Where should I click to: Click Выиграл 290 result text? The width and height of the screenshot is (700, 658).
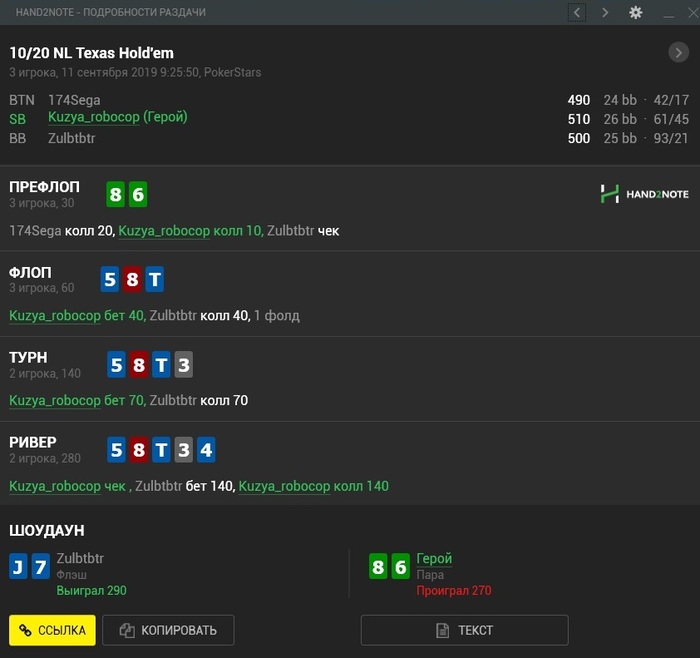(x=92, y=591)
